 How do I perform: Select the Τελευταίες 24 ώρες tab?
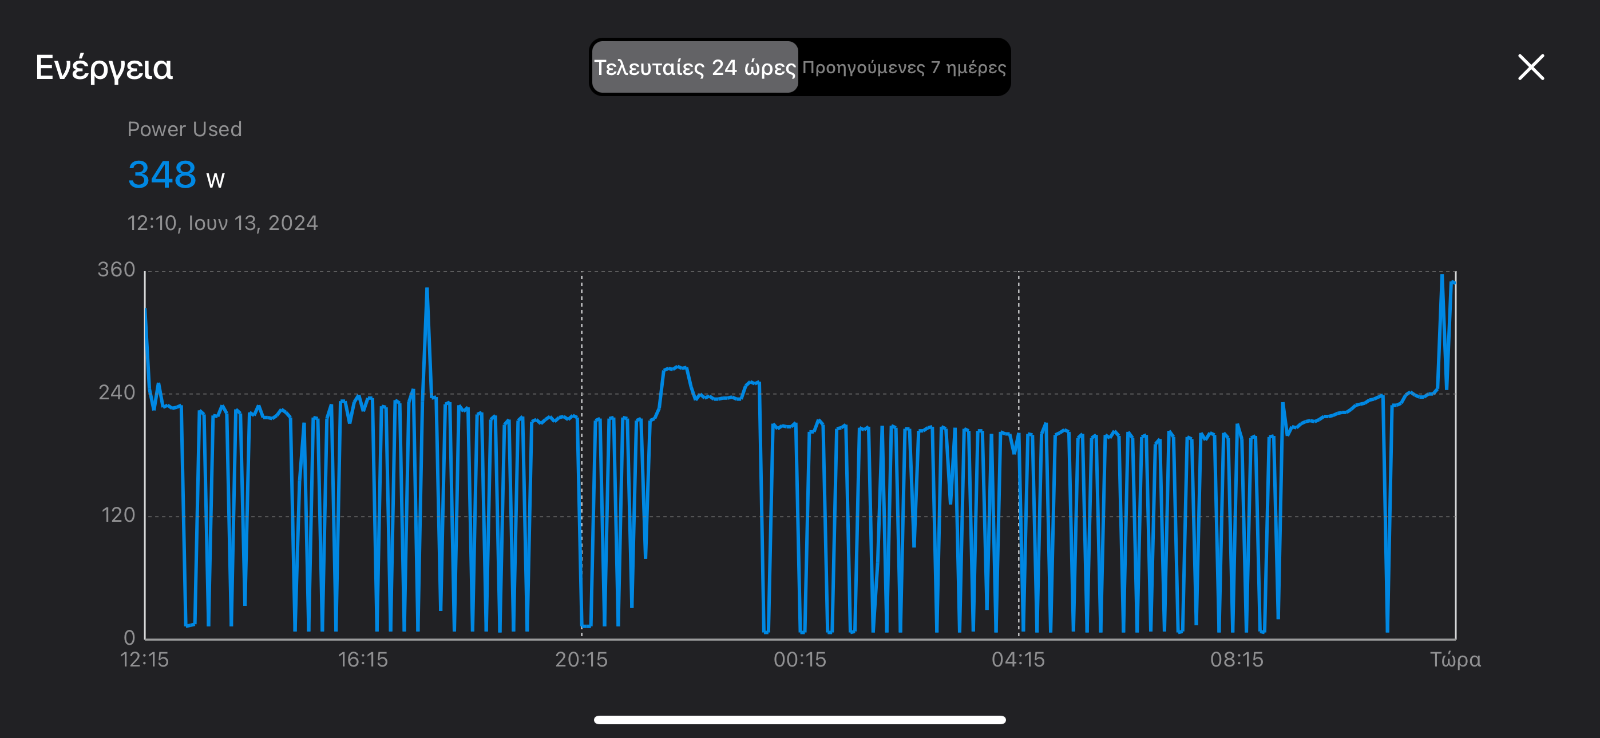(x=695, y=67)
